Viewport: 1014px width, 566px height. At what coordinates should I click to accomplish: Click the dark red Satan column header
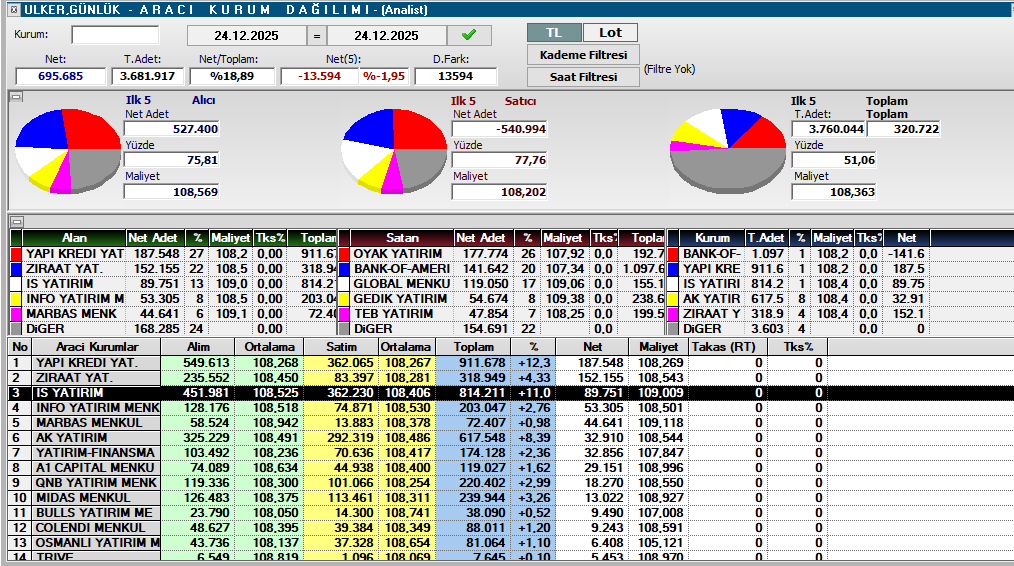click(403, 238)
